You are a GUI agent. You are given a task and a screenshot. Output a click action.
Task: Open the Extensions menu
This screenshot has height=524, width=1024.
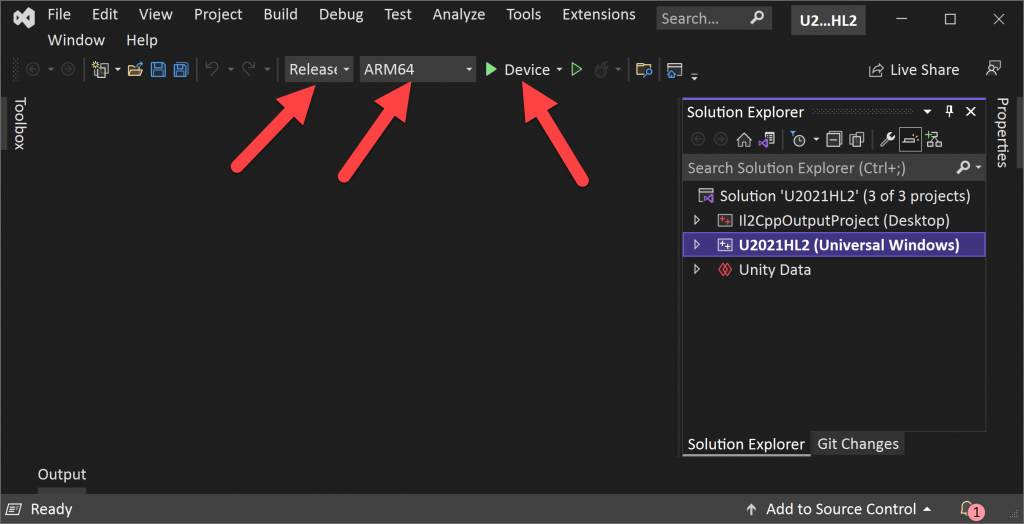pyautogui.click(x=599, y=14)
